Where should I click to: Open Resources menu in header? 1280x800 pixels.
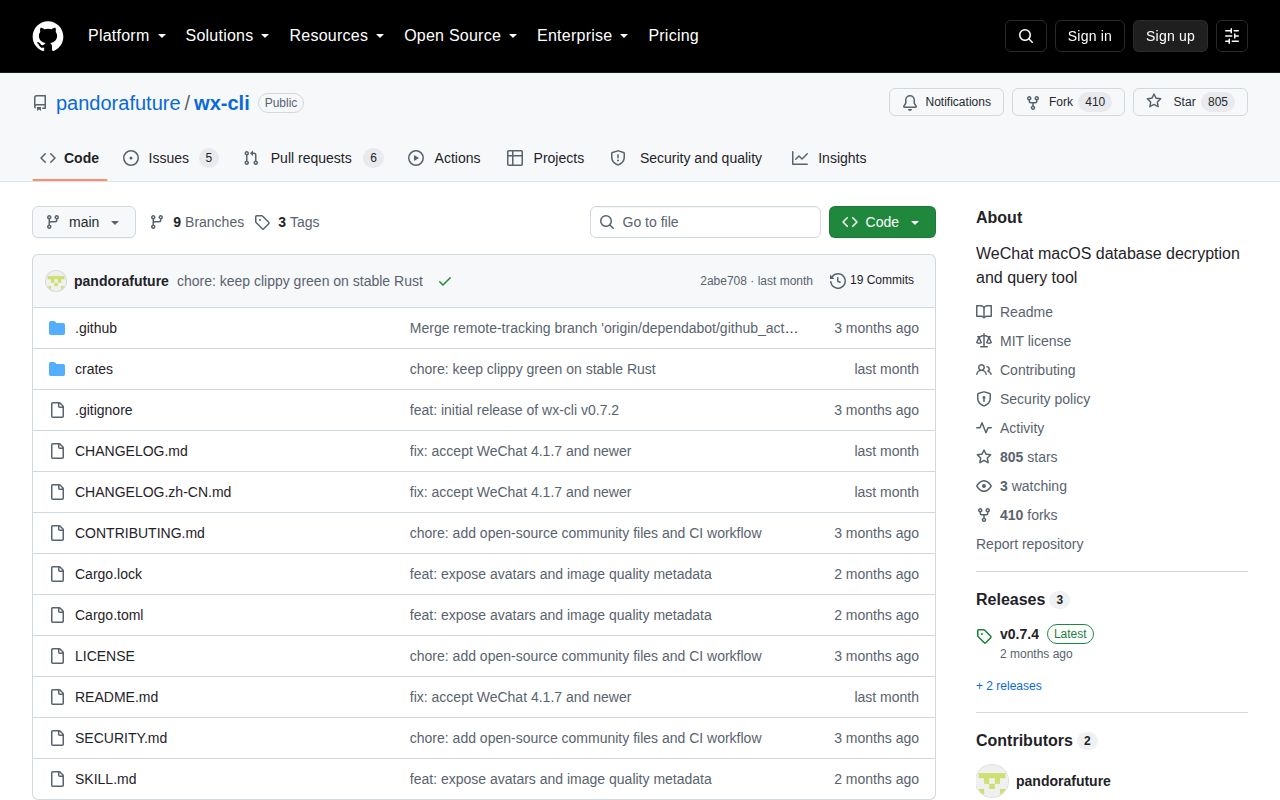click(x=337, y=36)
